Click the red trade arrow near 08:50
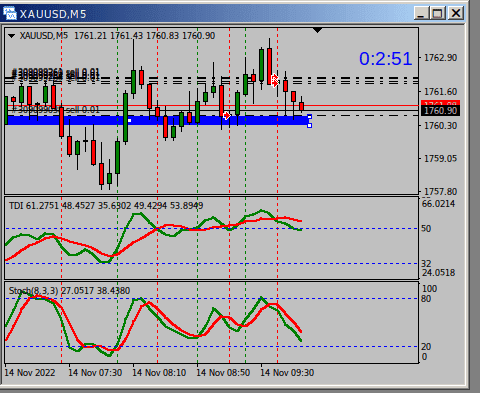 click(x=227, y=116)
